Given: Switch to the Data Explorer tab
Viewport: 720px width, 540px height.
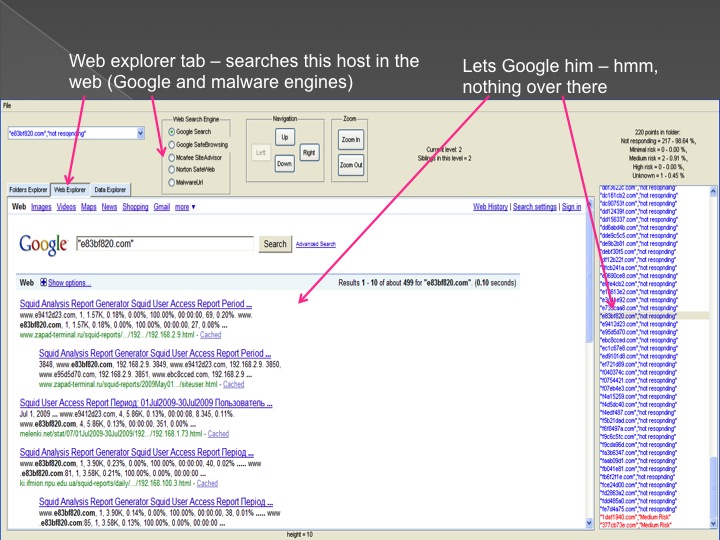Looking at the screenshot, I should click(110, 190).
